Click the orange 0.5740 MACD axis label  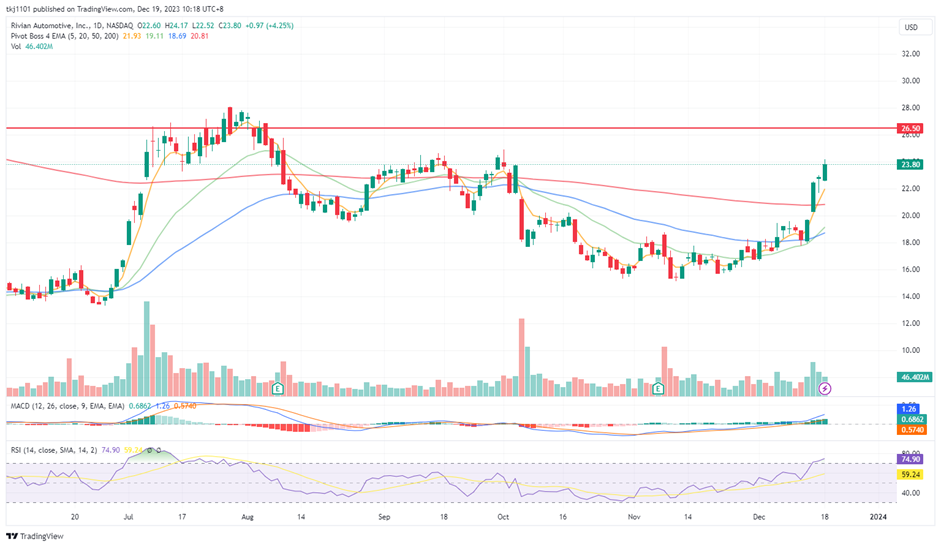(911, 430)
